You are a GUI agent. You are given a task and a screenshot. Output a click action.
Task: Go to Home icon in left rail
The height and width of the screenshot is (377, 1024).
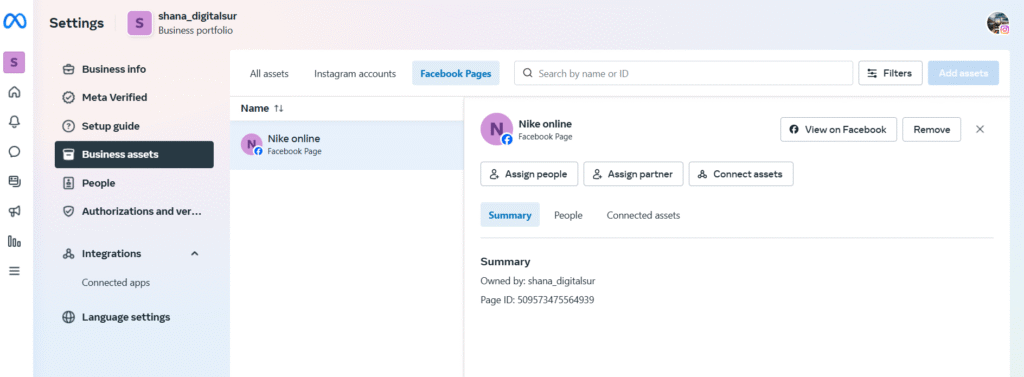click(14, 92)
